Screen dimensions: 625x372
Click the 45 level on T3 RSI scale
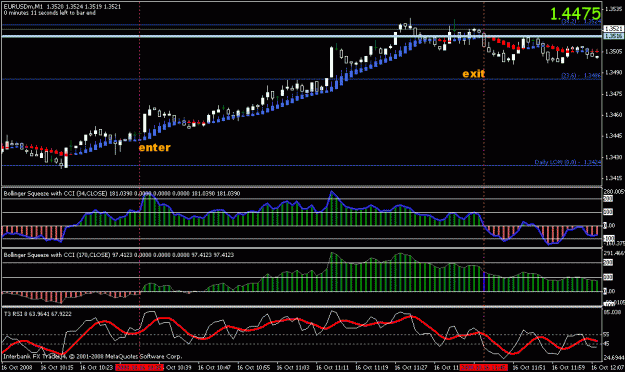(x=606, y=344)
